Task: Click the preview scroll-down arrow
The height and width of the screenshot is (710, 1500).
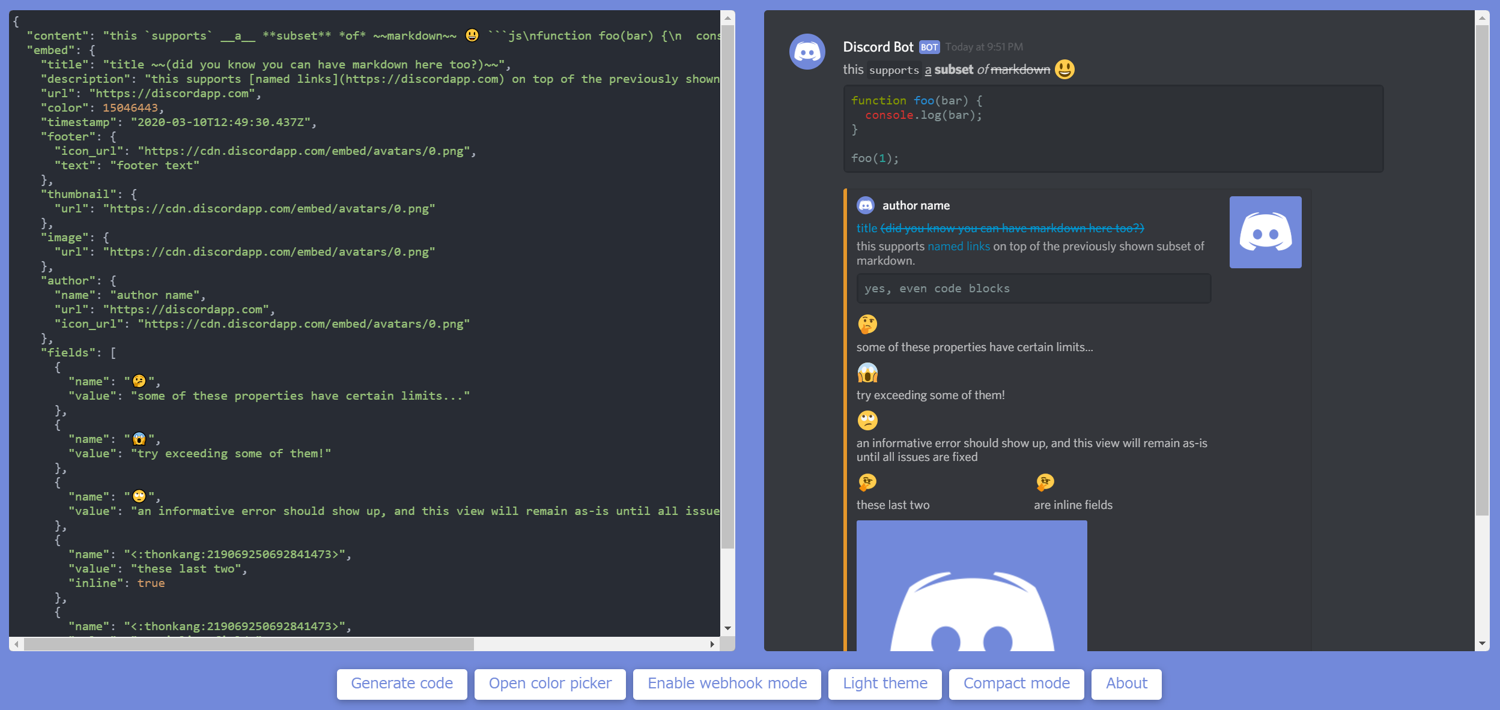Action: [1482, 644]
